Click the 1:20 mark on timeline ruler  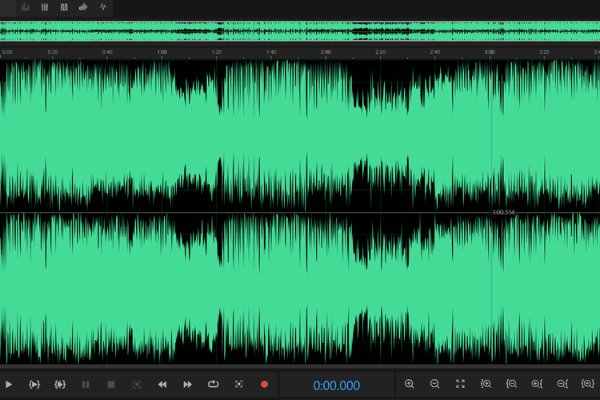(216, 52)
